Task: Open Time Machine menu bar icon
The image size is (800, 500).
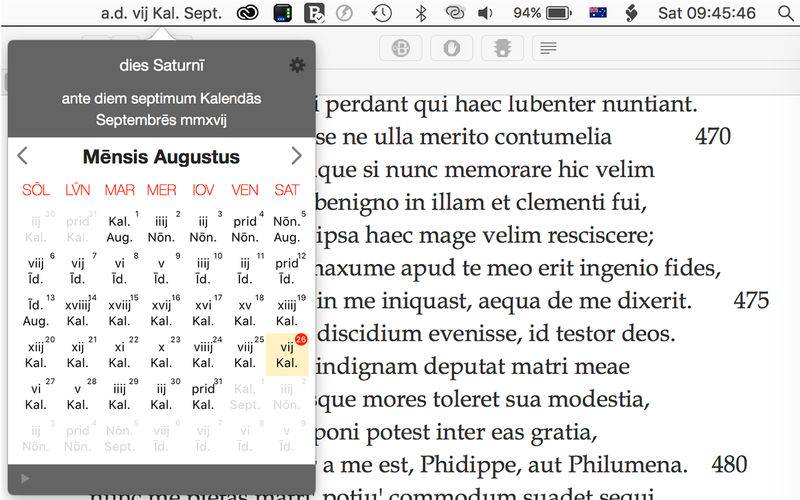Action: point(381,13)
